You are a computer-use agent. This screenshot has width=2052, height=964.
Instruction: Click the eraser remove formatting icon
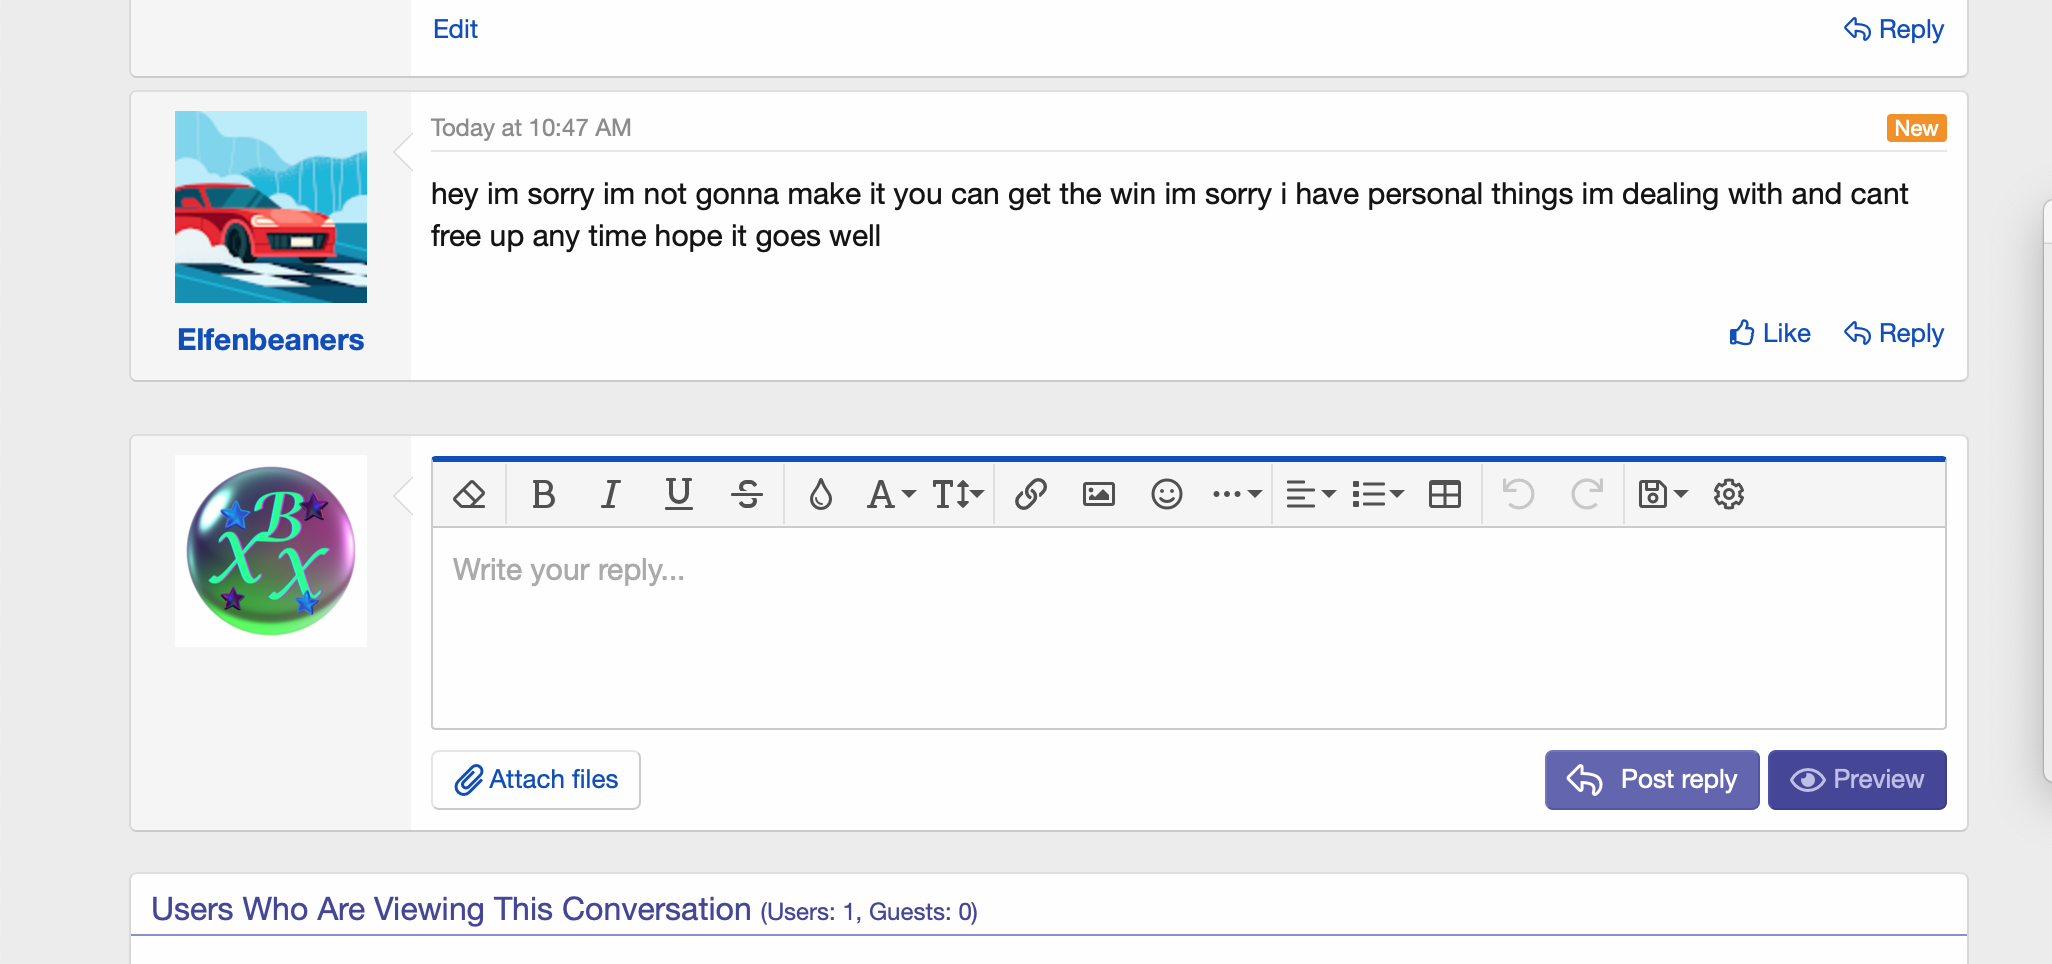[x=469, y=494]
